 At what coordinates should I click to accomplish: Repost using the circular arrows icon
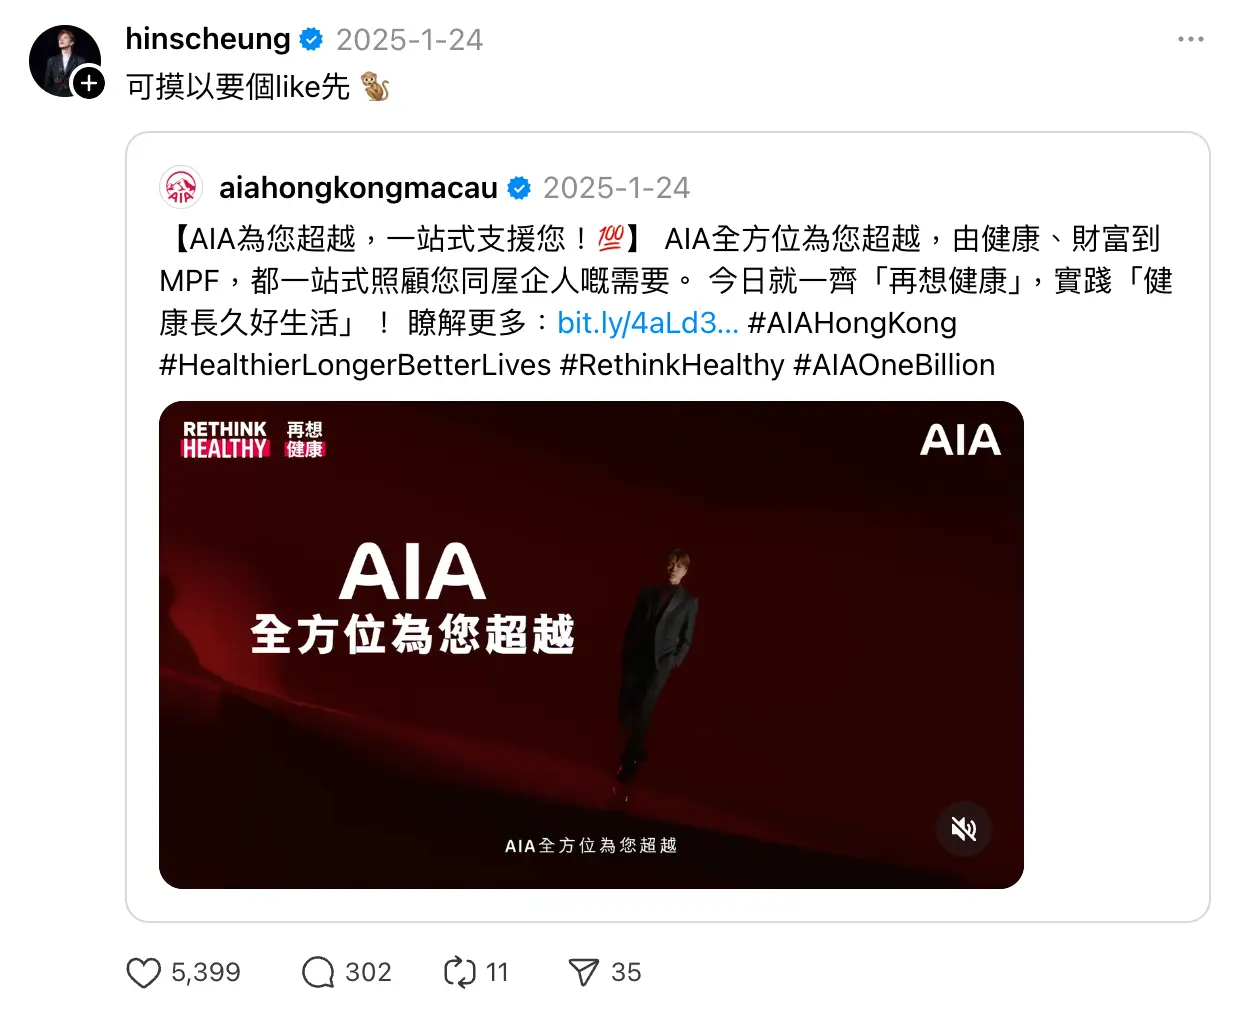460,972
